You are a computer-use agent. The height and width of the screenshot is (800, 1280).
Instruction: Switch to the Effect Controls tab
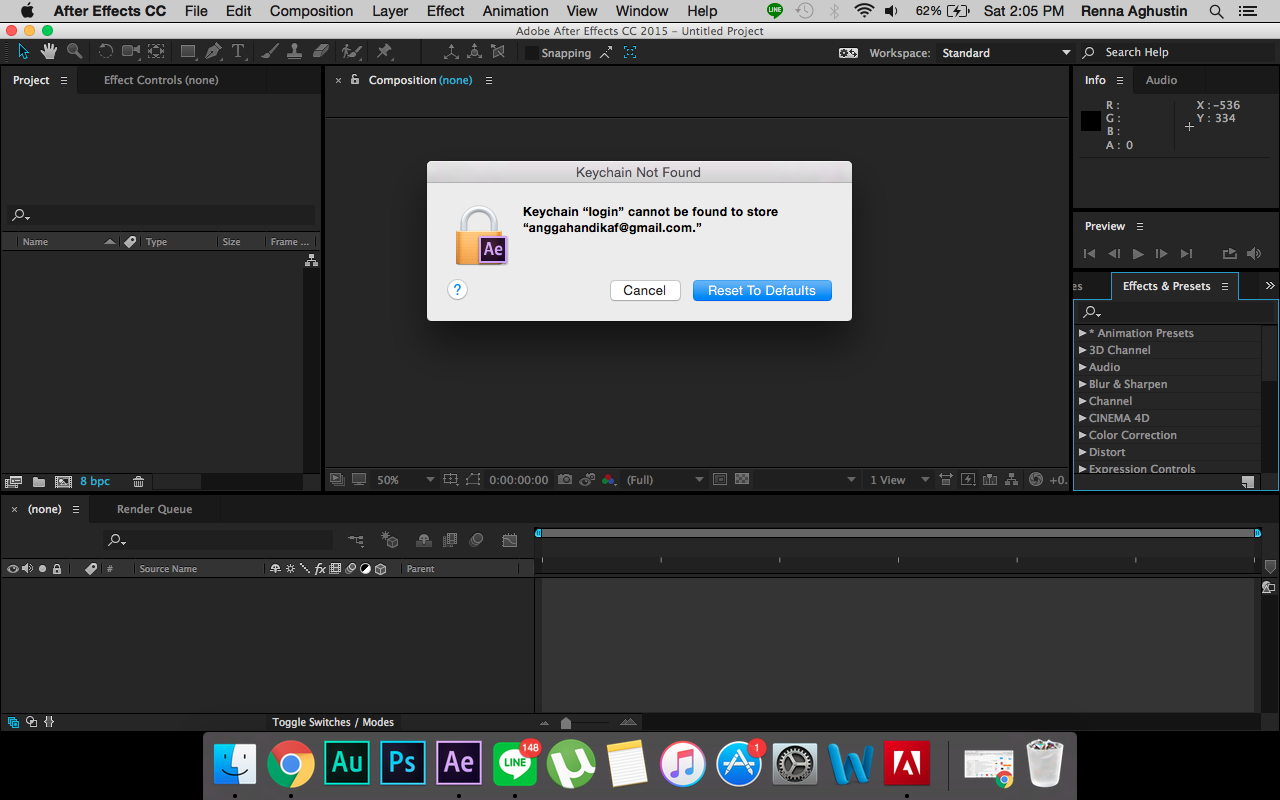[161, 80]
